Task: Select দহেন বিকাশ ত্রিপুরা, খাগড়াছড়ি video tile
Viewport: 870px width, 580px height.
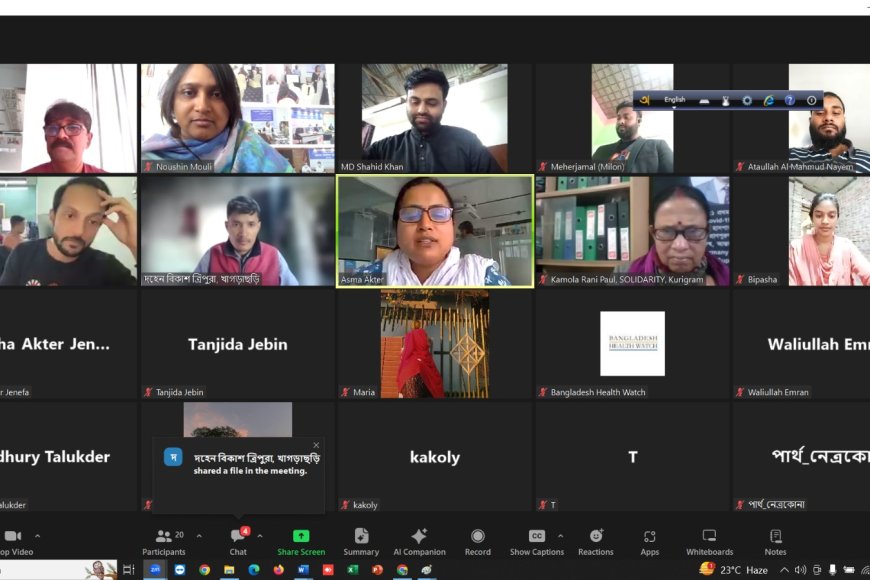Action: [237, 231]
